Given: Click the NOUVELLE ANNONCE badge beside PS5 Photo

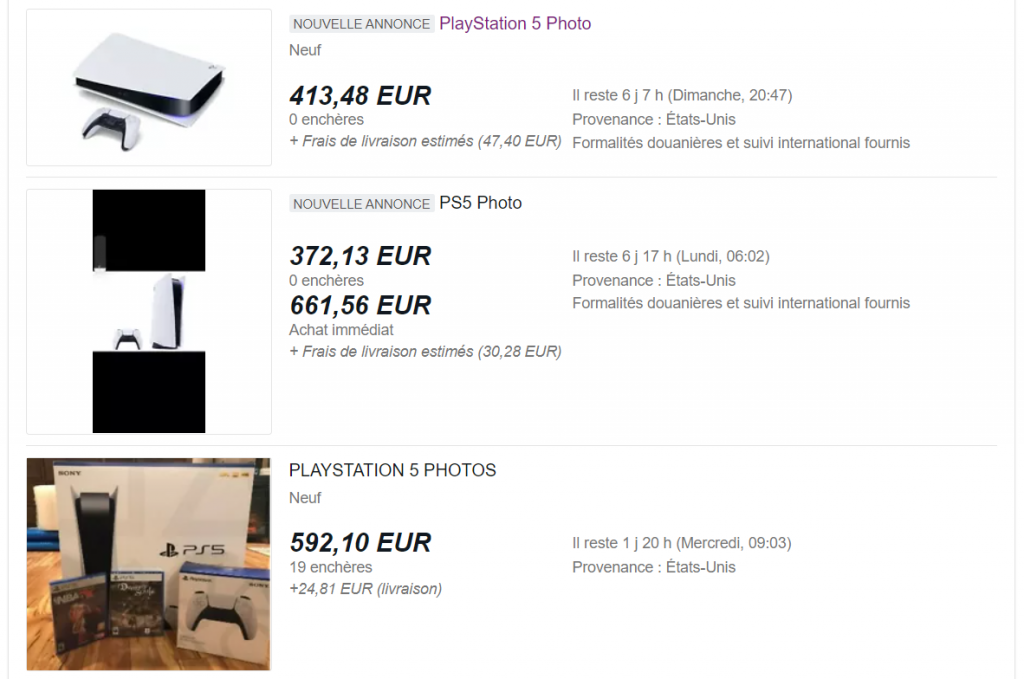Looking at the screenshot, I should tap(361, 204).
